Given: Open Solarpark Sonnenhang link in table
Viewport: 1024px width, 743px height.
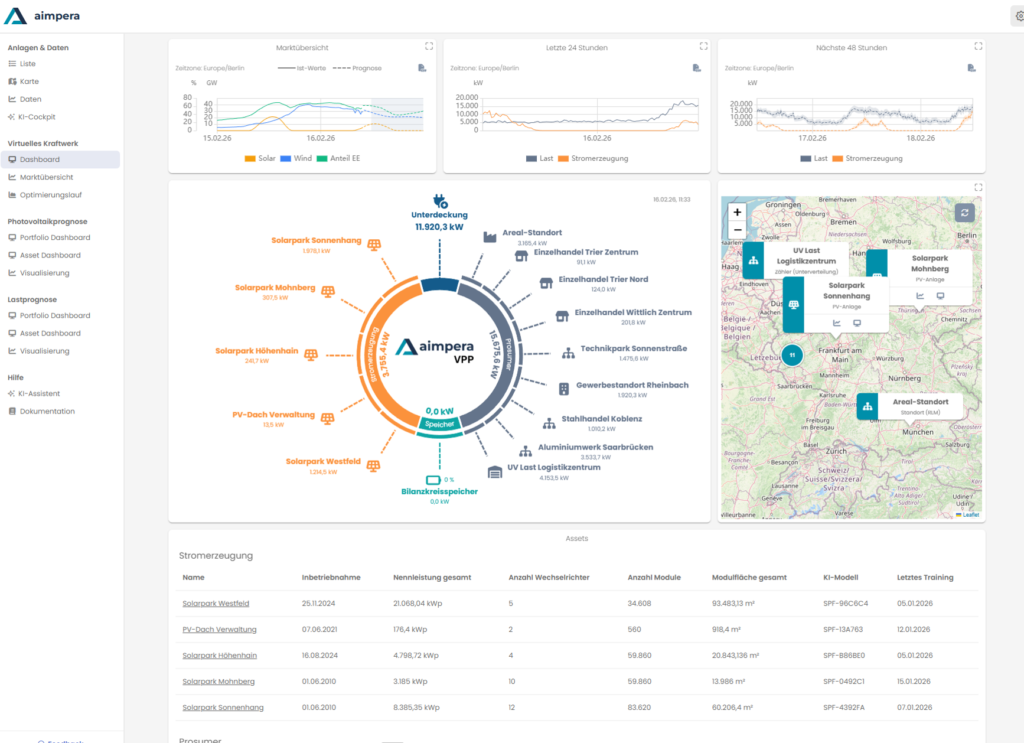Looking at the screenshot, I should (x=223, y=708).
